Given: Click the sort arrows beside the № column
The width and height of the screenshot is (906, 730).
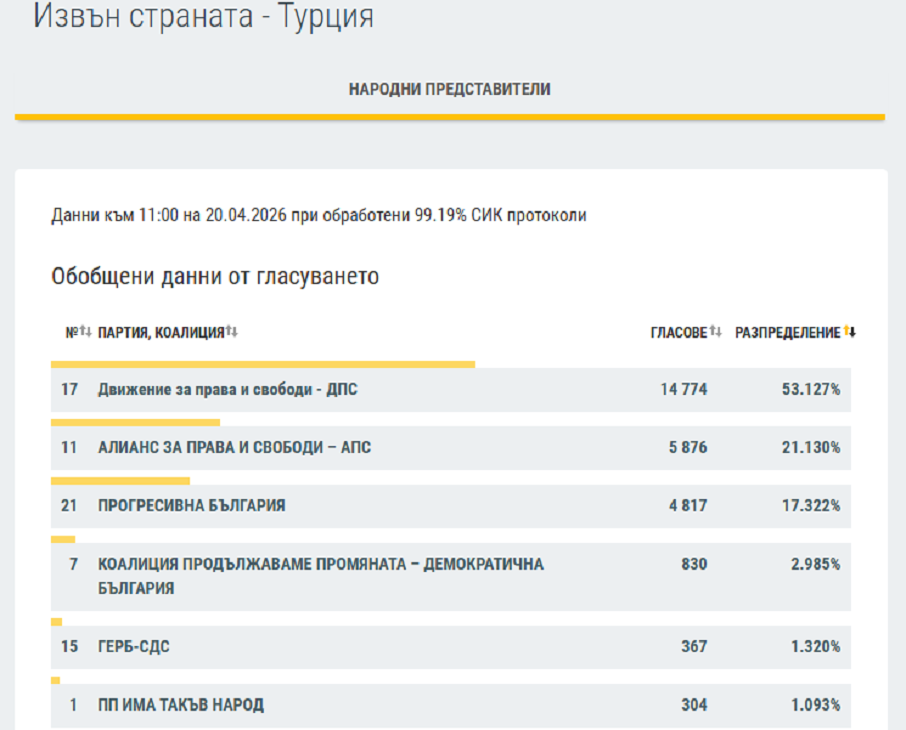Looking at the screenshot, I should click(85, 332).
